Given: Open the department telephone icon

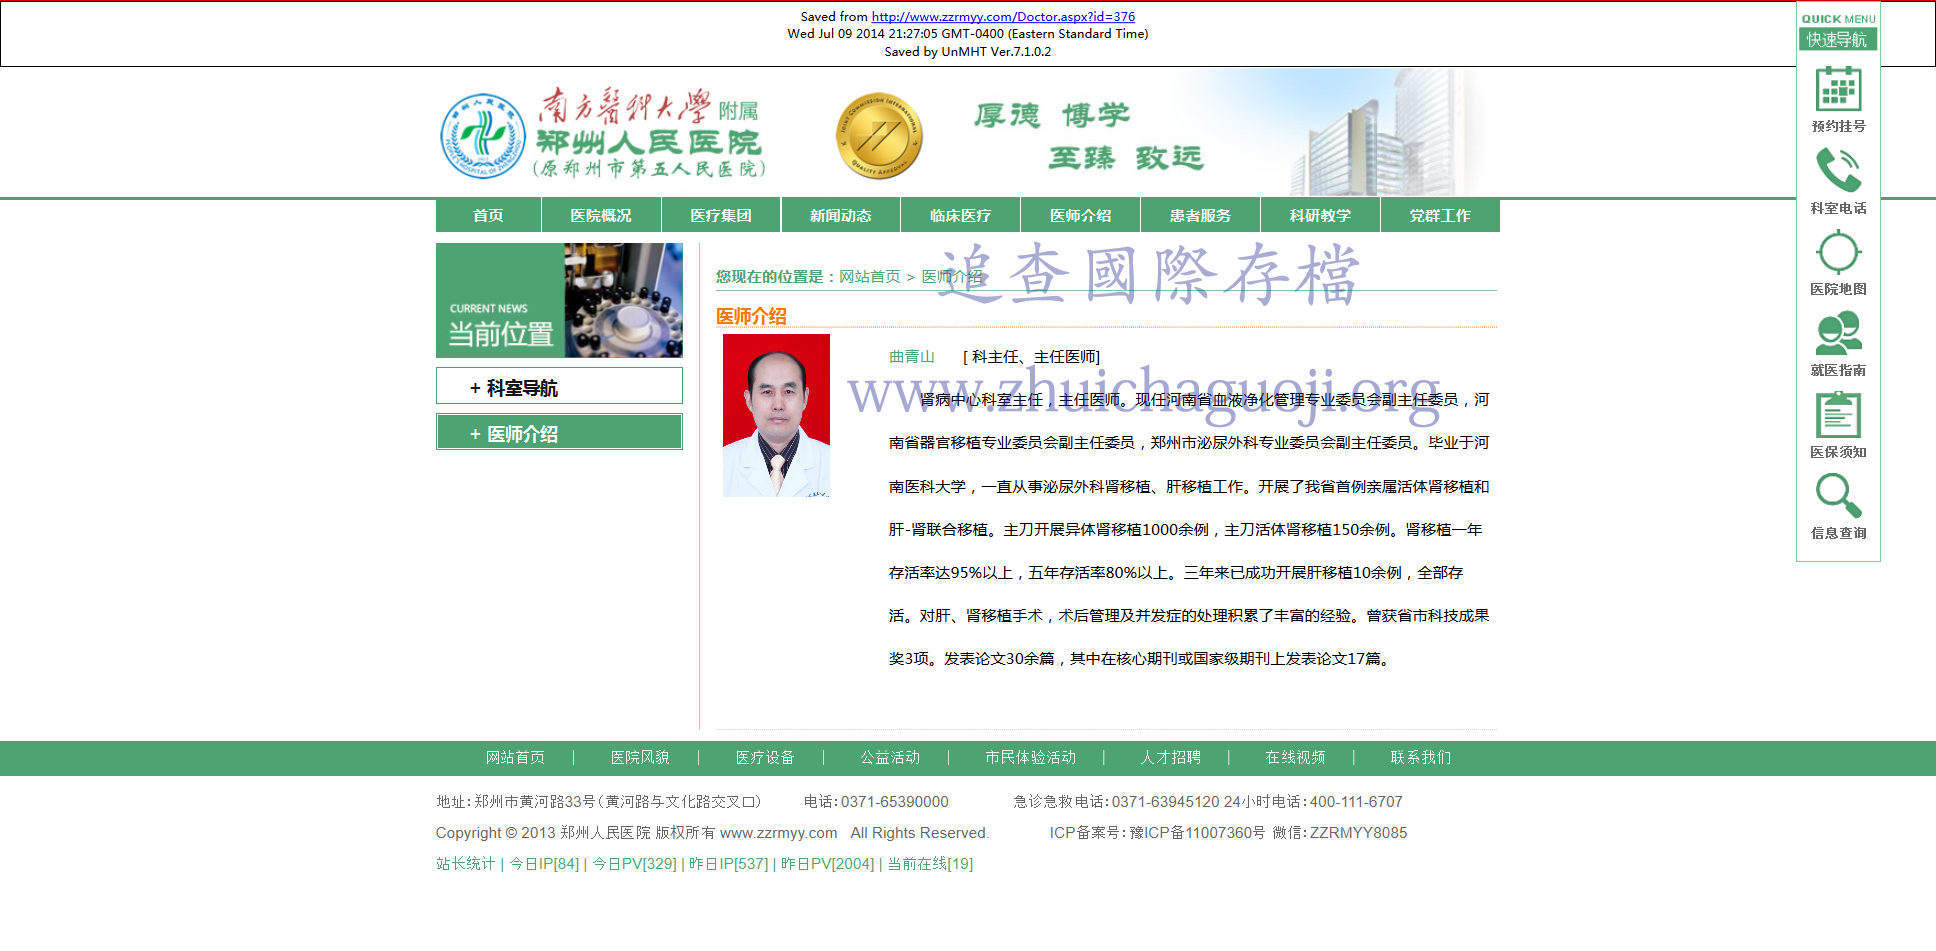Looking at the screenshot, I should (x=1838, y=171).
